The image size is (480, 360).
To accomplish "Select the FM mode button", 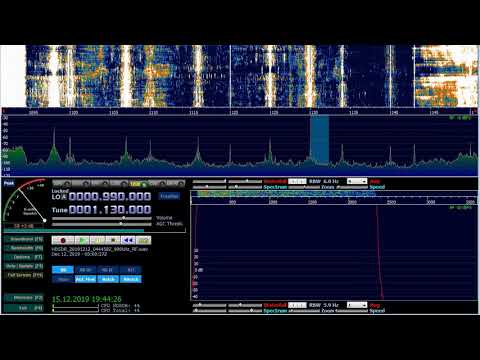I will point(100,183).
